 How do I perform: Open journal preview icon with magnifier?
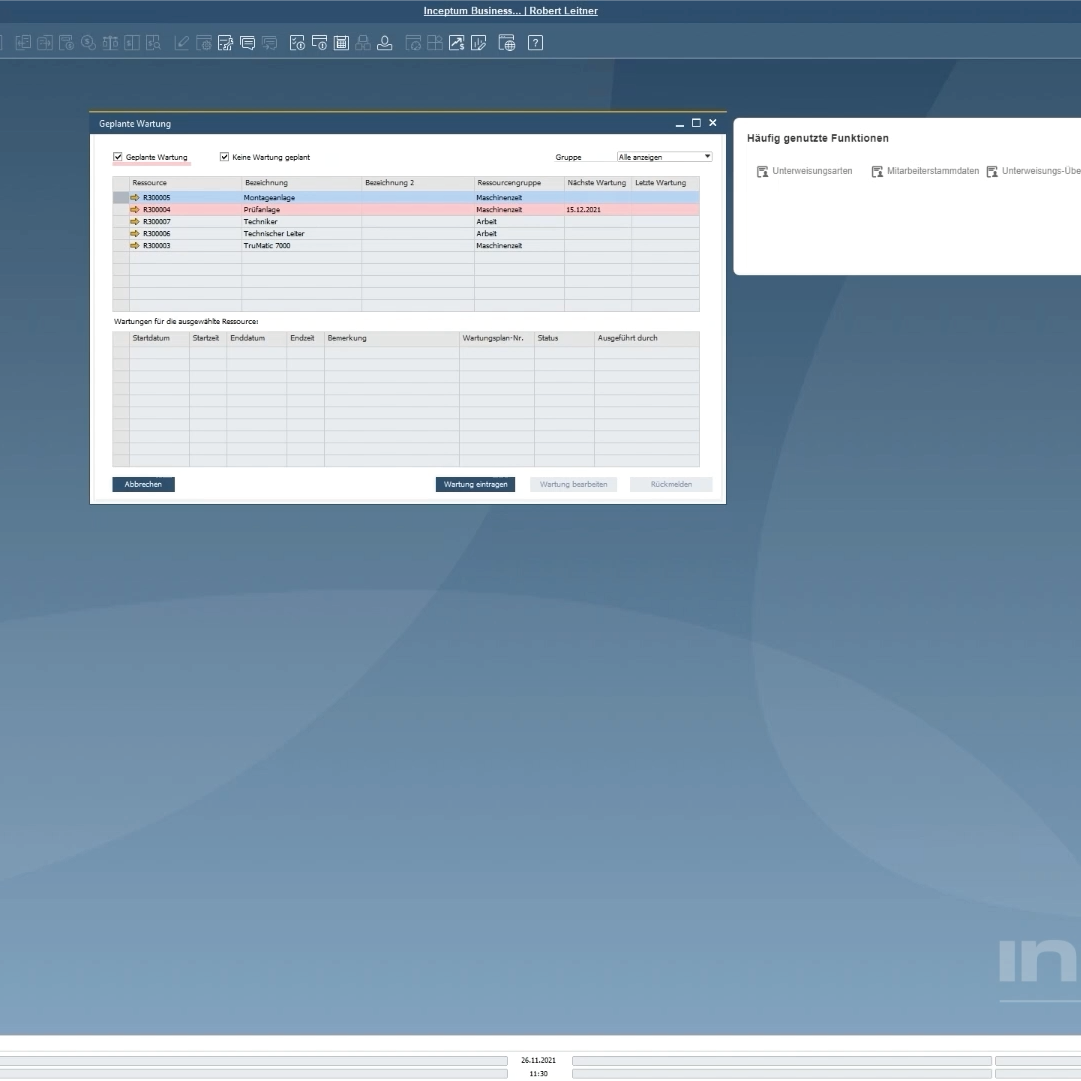pos(154,43)
